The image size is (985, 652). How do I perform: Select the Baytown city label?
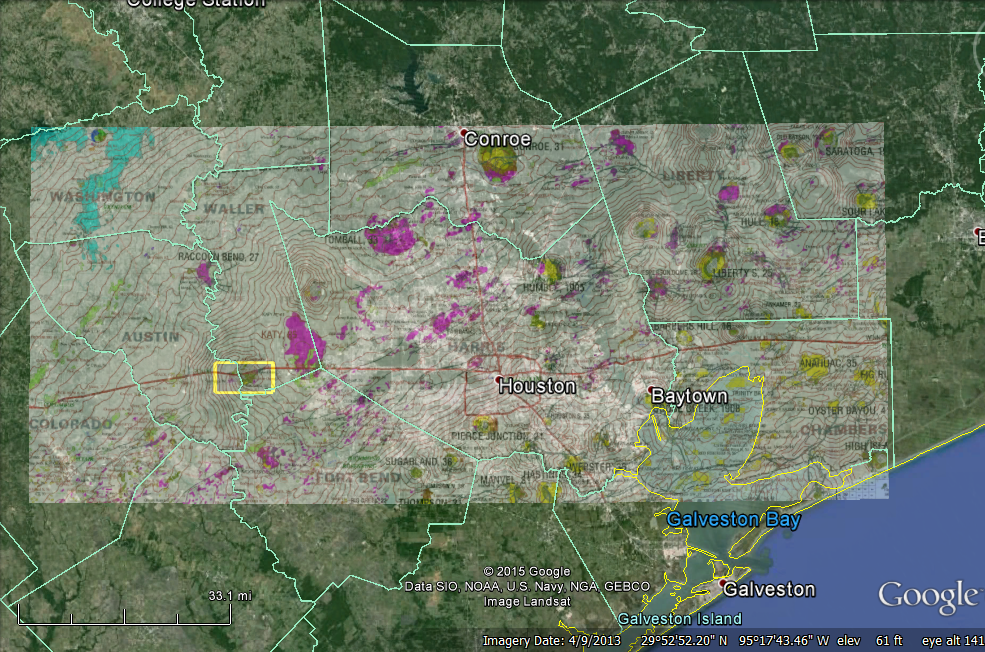[x=689, y=396]
